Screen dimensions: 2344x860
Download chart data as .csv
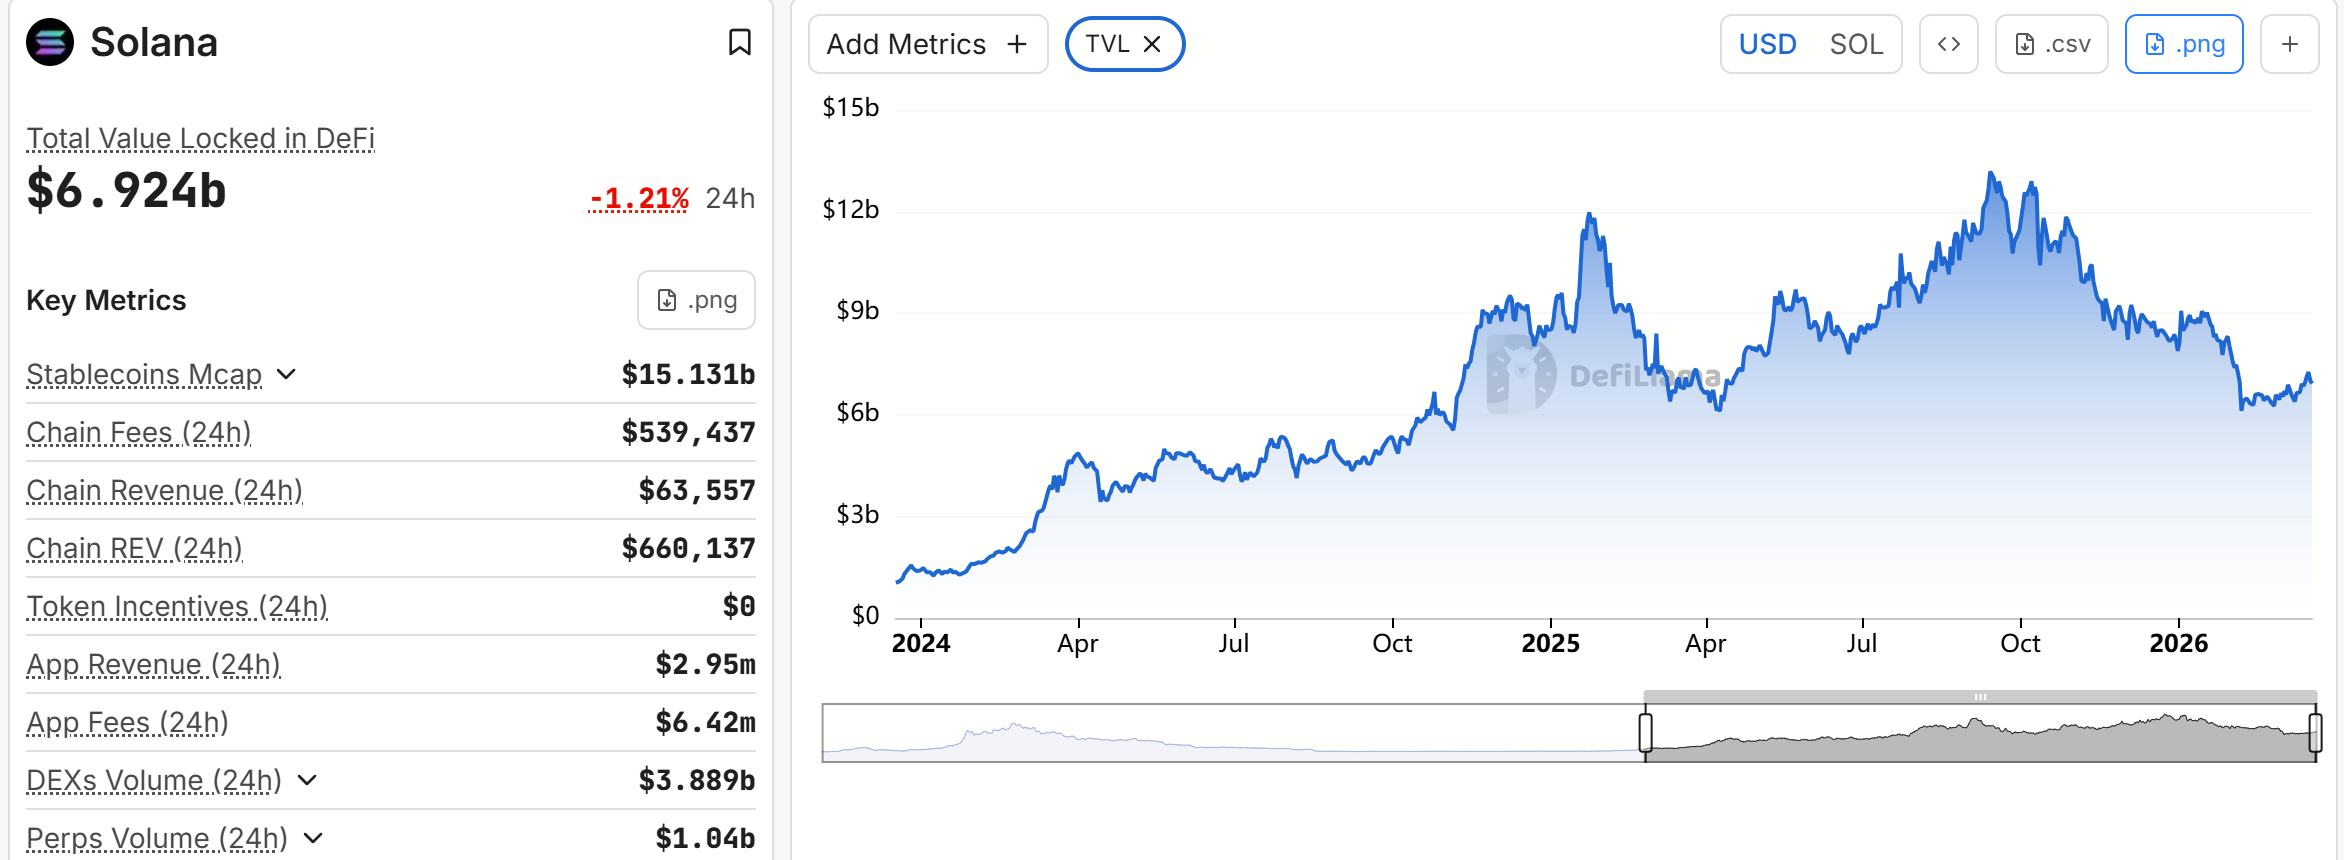2051,44
